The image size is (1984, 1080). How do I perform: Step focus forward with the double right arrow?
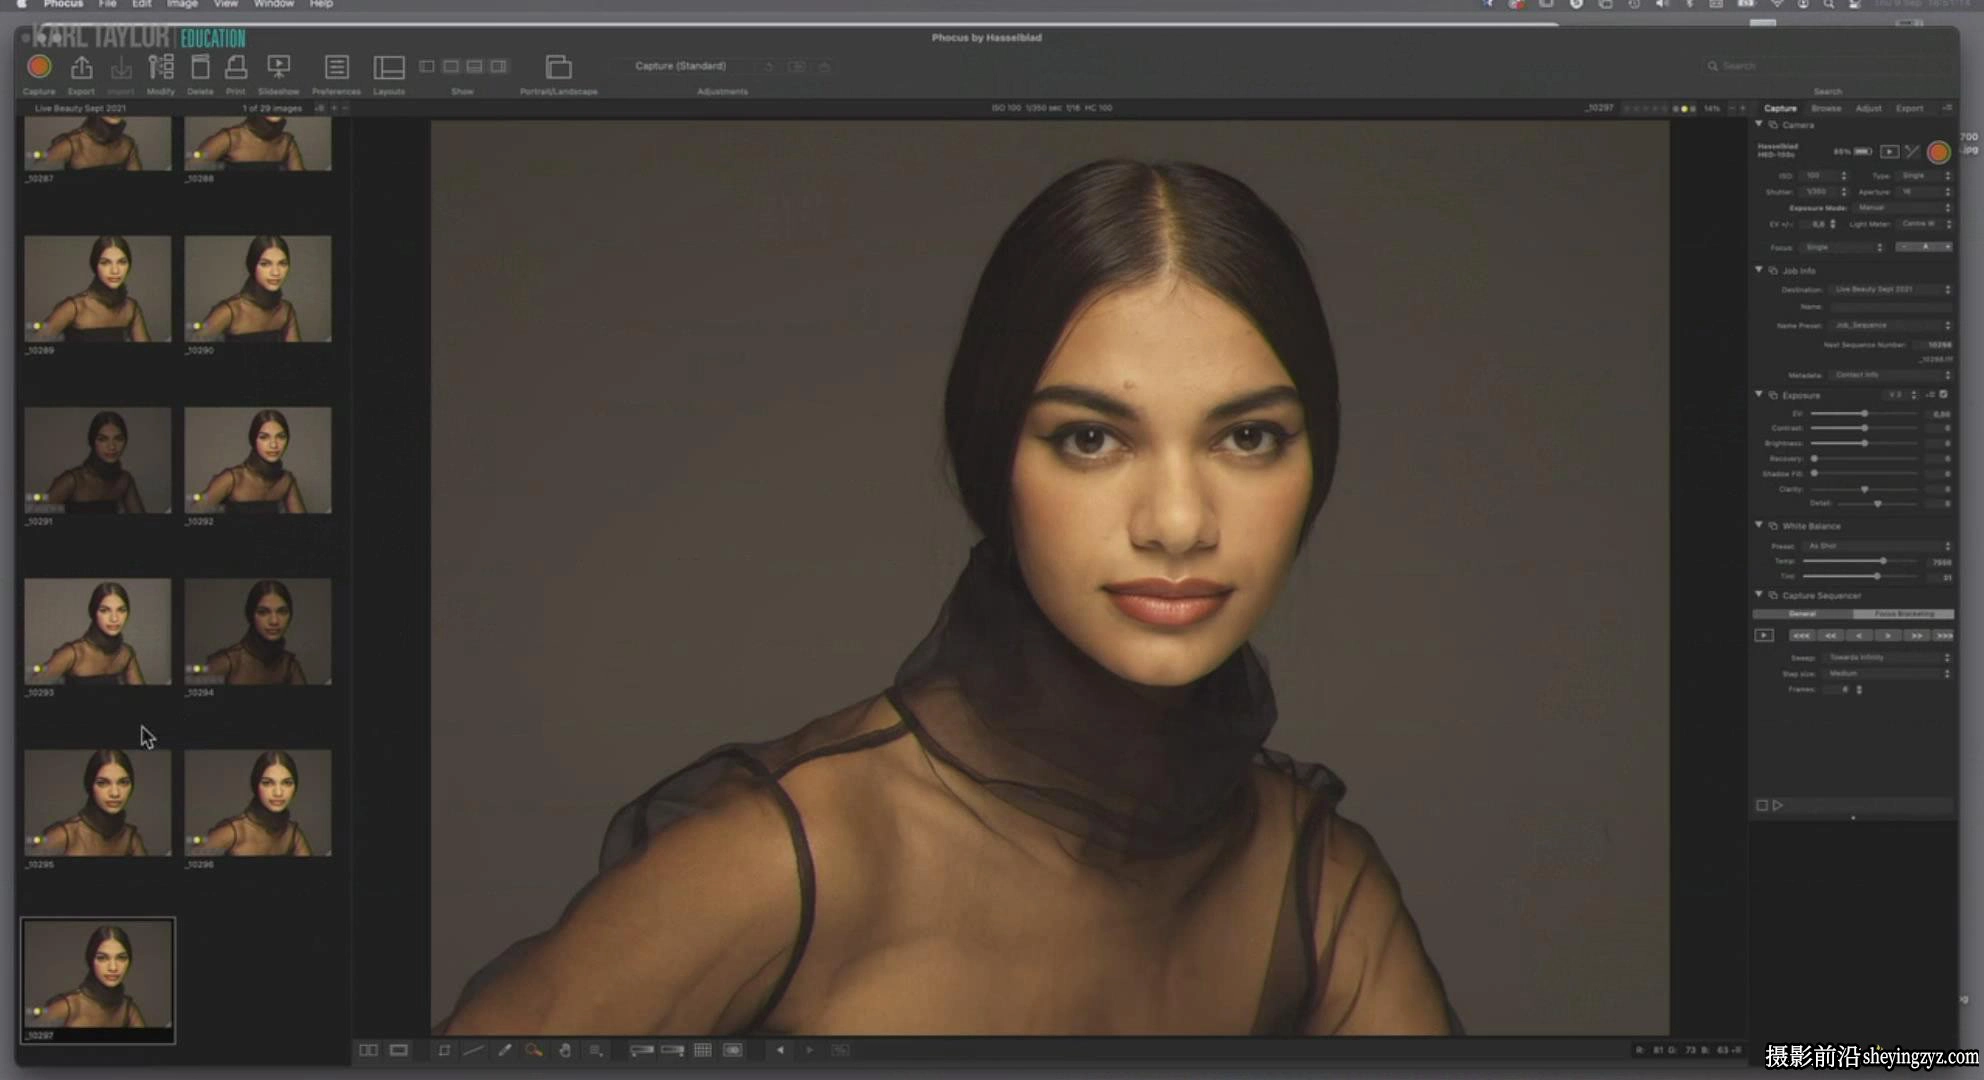pos(1917,635)
